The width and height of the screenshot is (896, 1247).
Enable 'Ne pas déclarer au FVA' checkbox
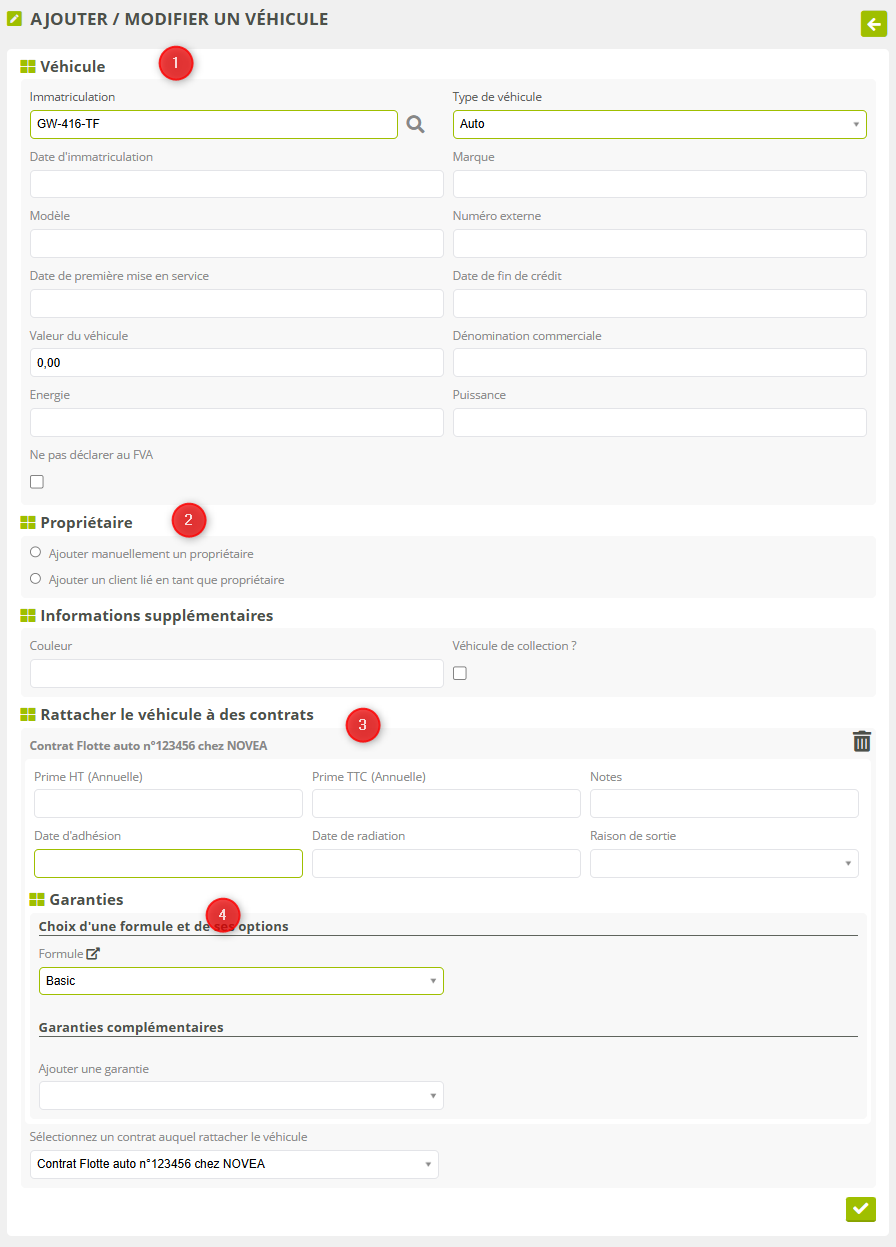click(x=37, y=482)
